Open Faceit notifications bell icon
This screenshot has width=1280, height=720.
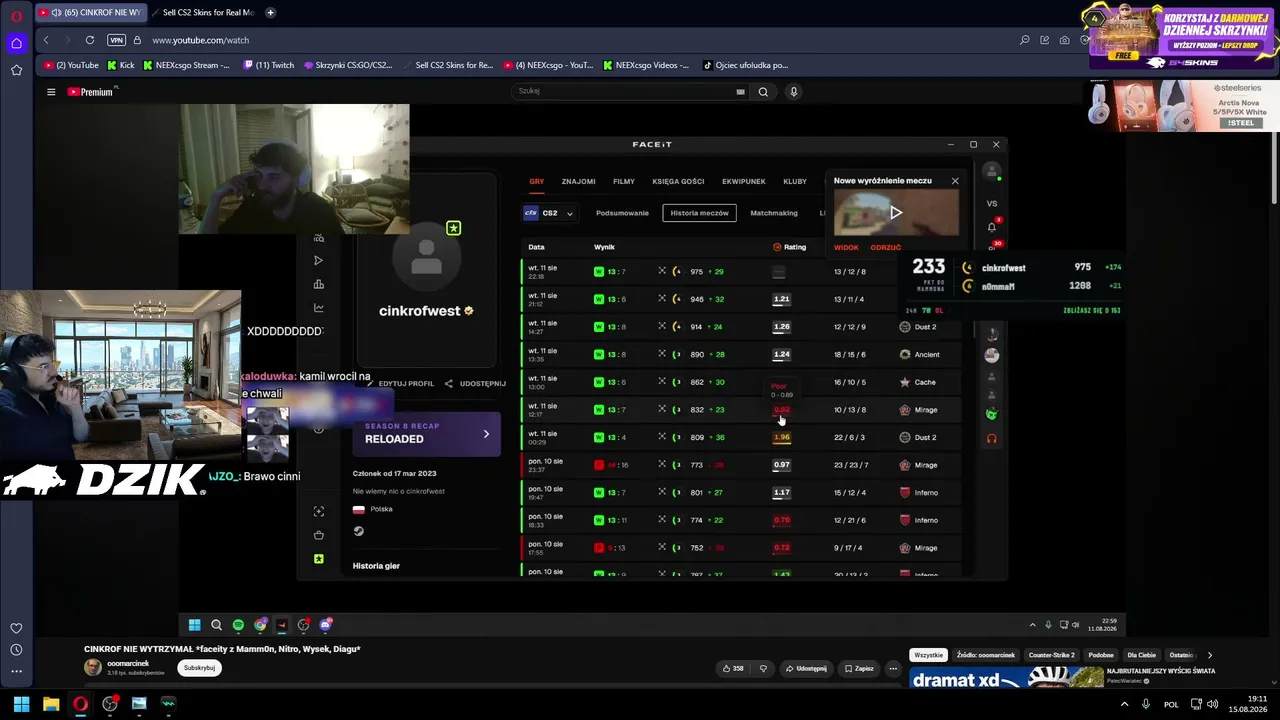click(x=992, y=227)
